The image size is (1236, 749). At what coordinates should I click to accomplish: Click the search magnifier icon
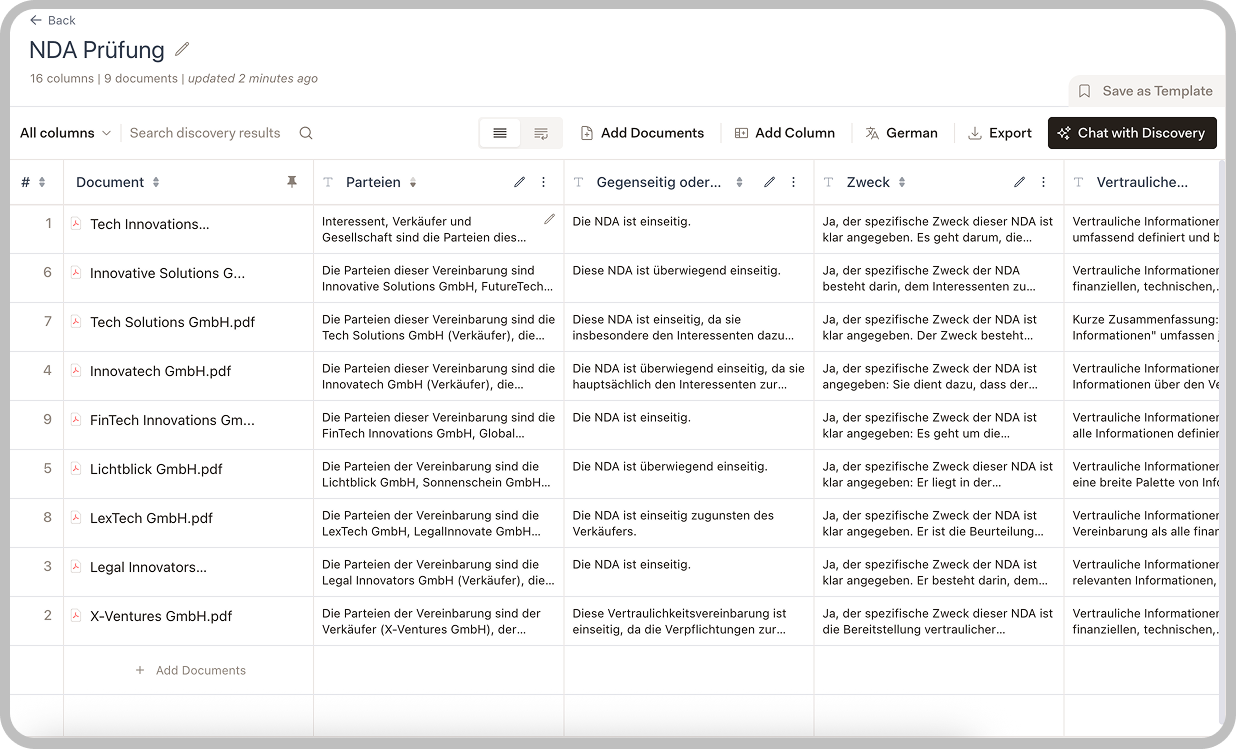[x=306, y=132]
